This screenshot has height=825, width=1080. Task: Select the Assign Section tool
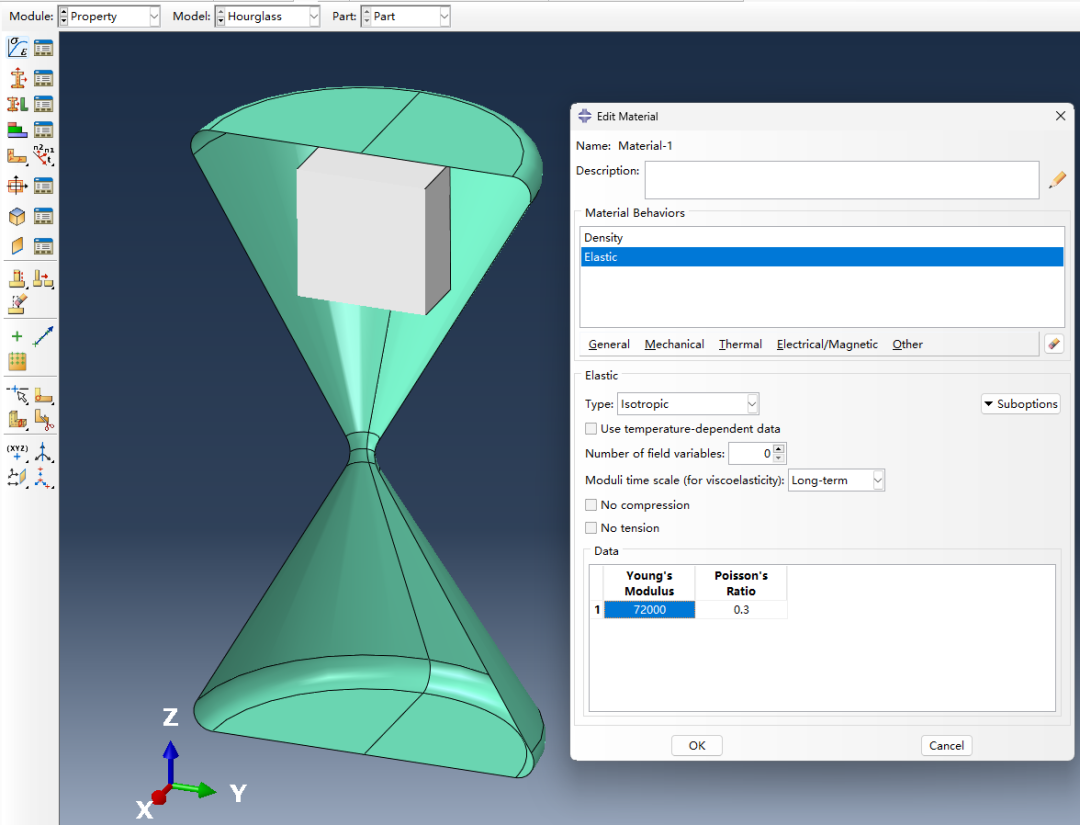[17, 104]
